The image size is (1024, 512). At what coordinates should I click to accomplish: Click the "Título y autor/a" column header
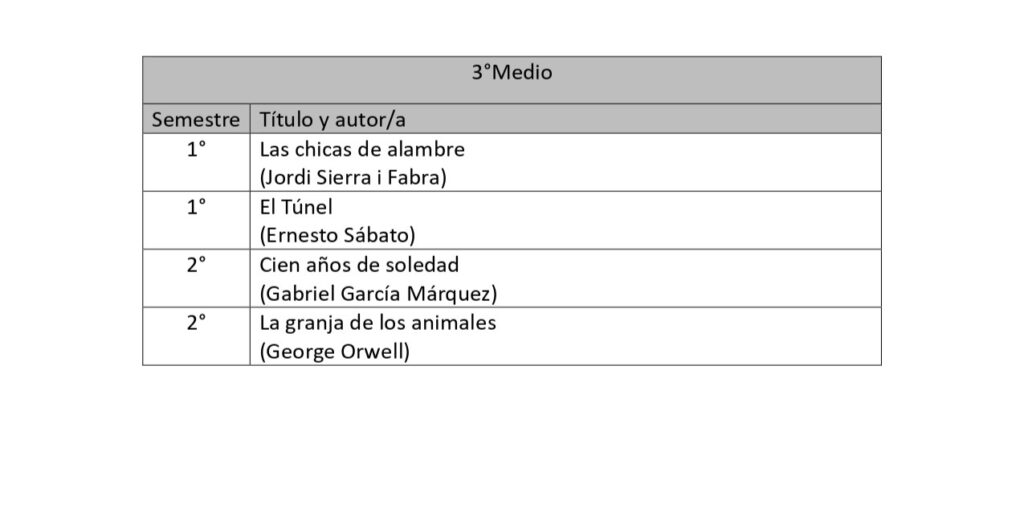(x=333, y=120)
